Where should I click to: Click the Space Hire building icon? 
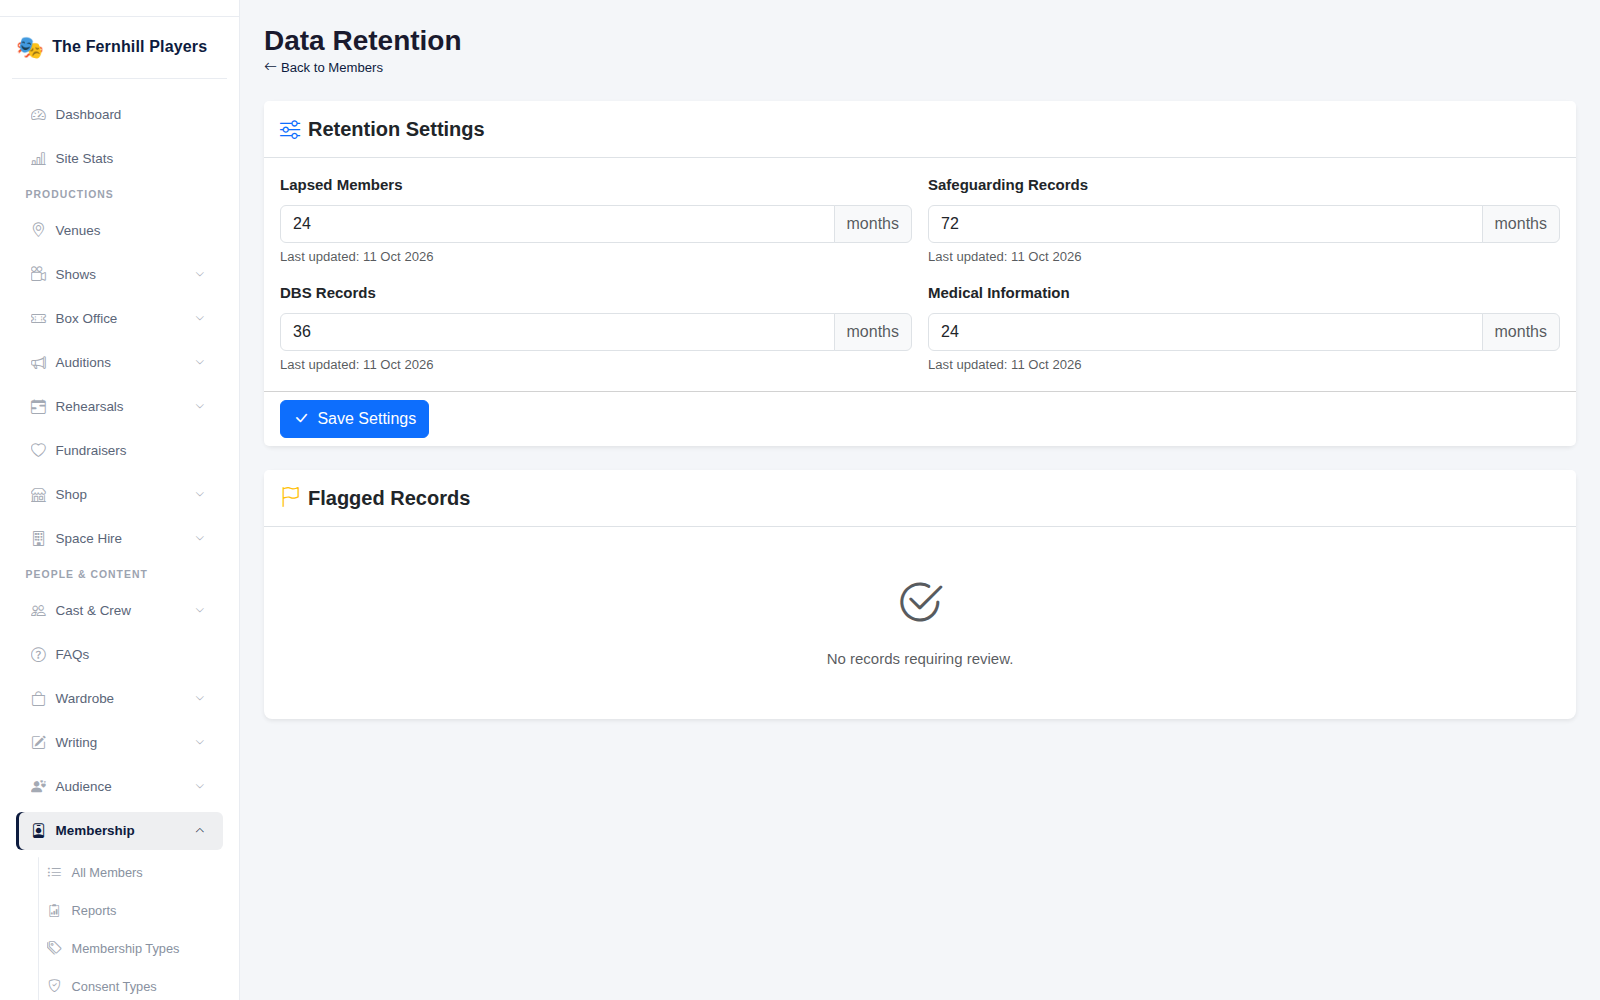click(x=38, y=539)
